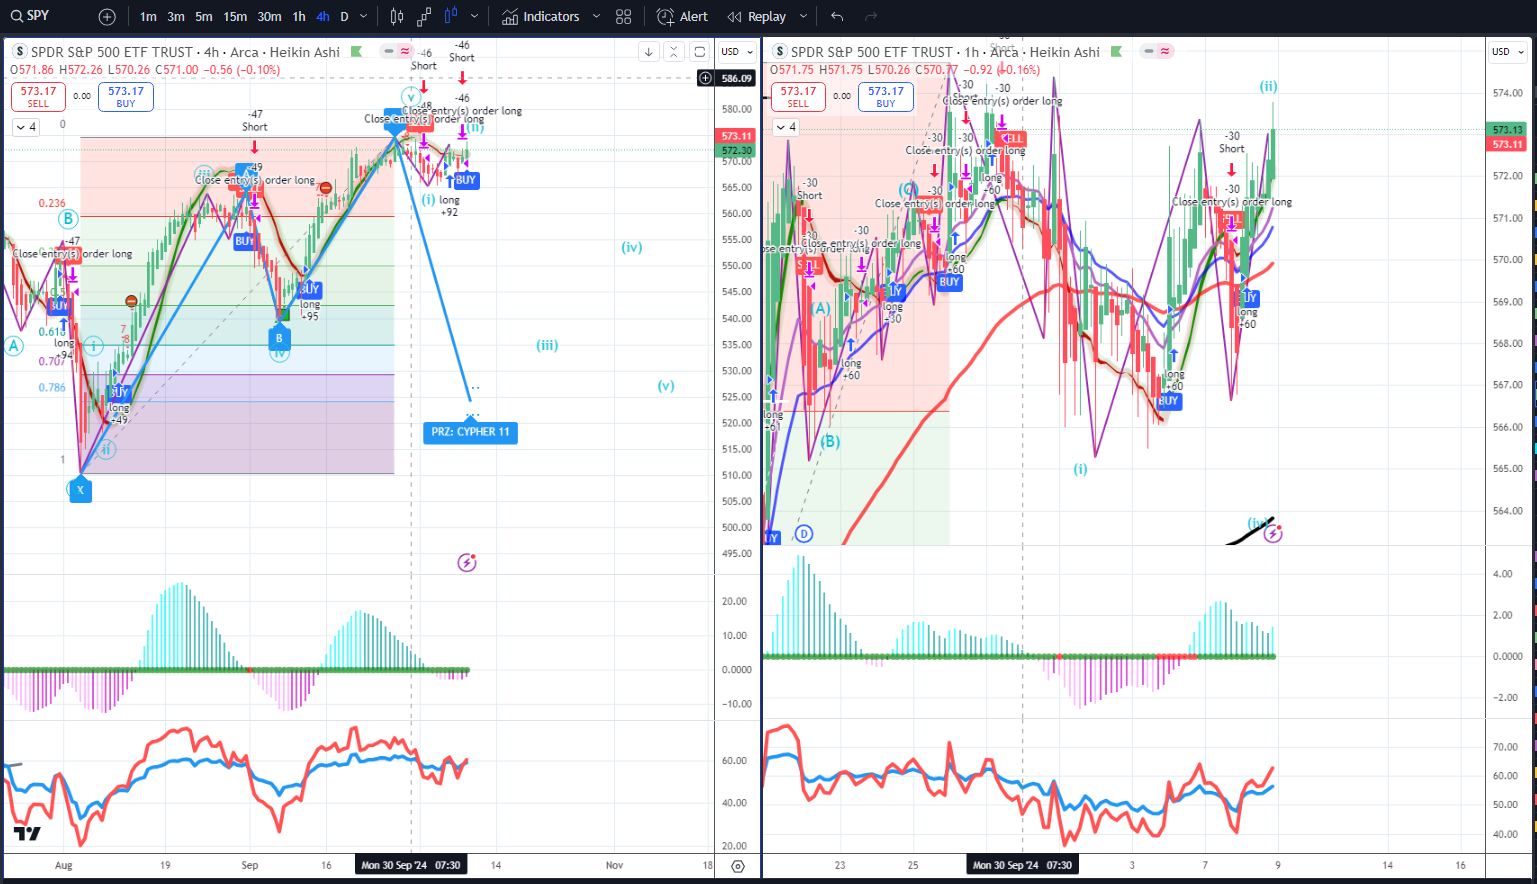This screenshot has width=1537, height=884.
Task: Create an Alert from the toolbar
Action: pos(682,17)
